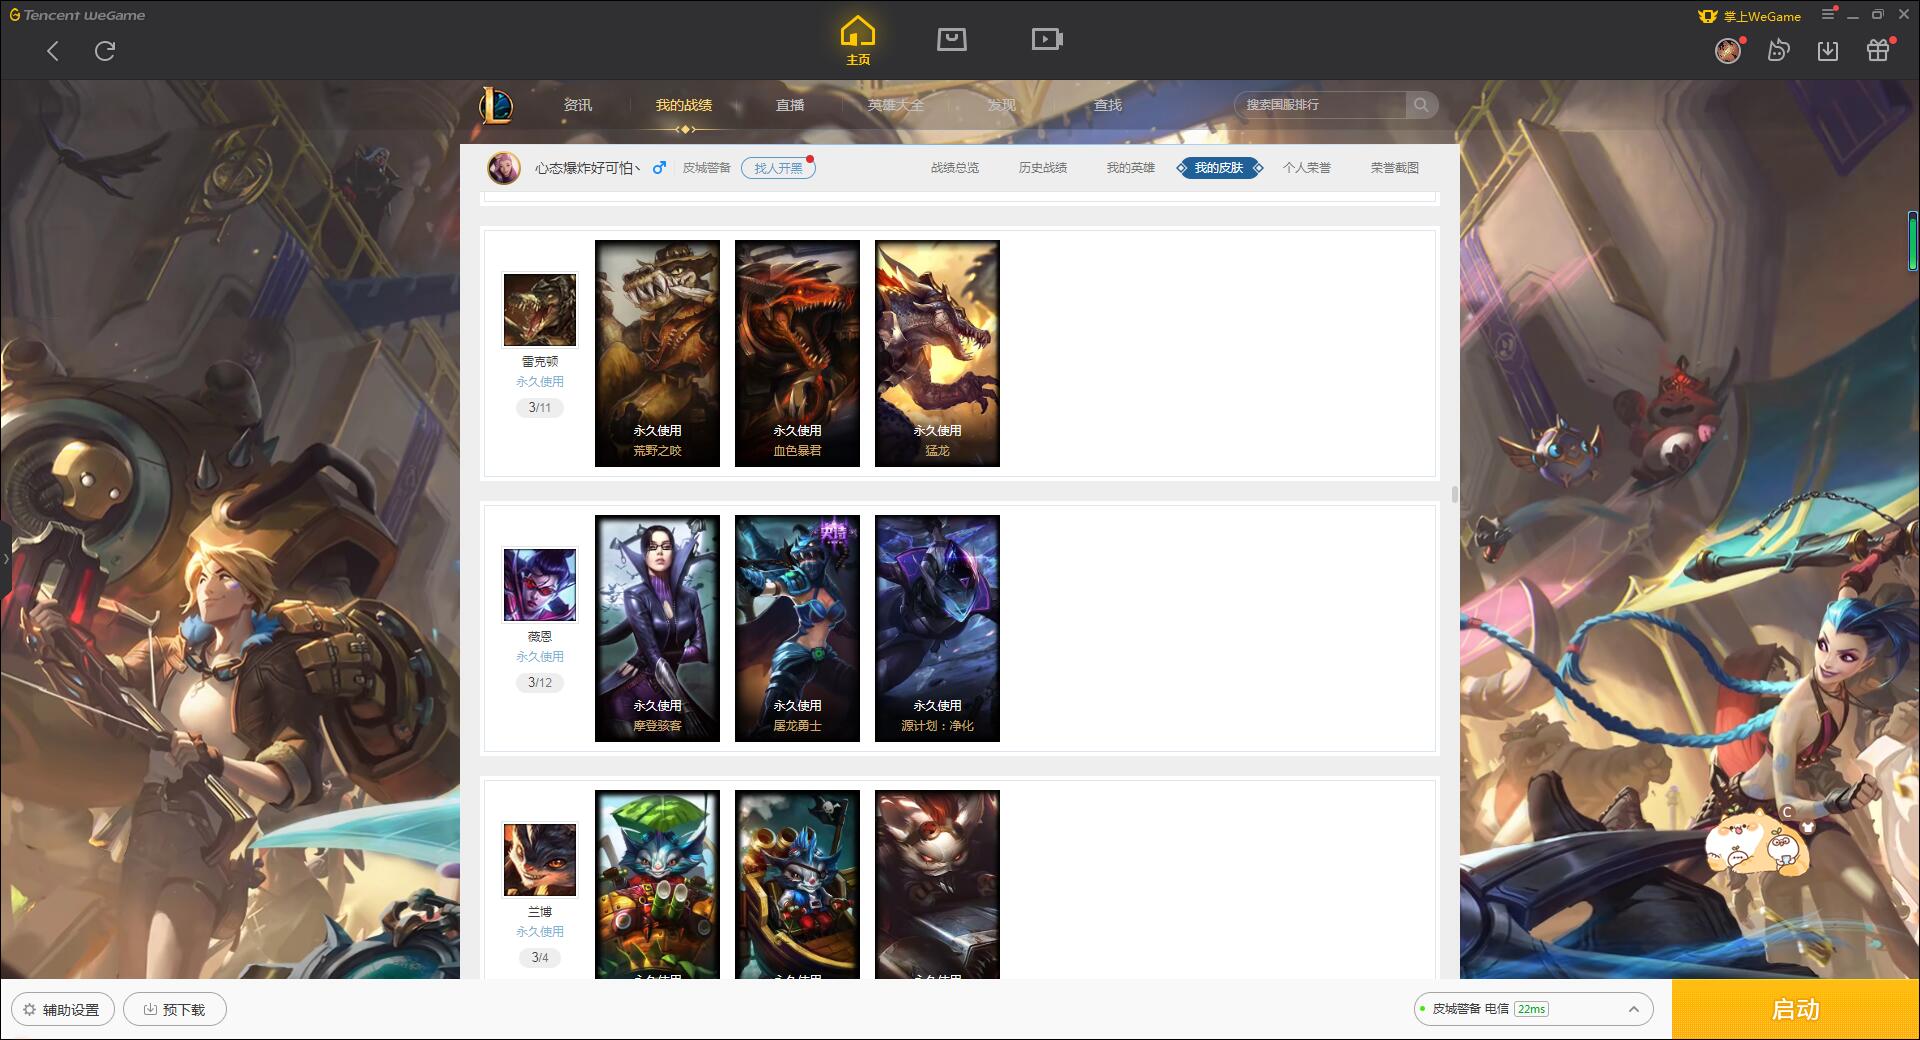Open the 直播 tab
This screenshot has height=1040, width=1920.
pyautogui.click(x=790, y=105)
